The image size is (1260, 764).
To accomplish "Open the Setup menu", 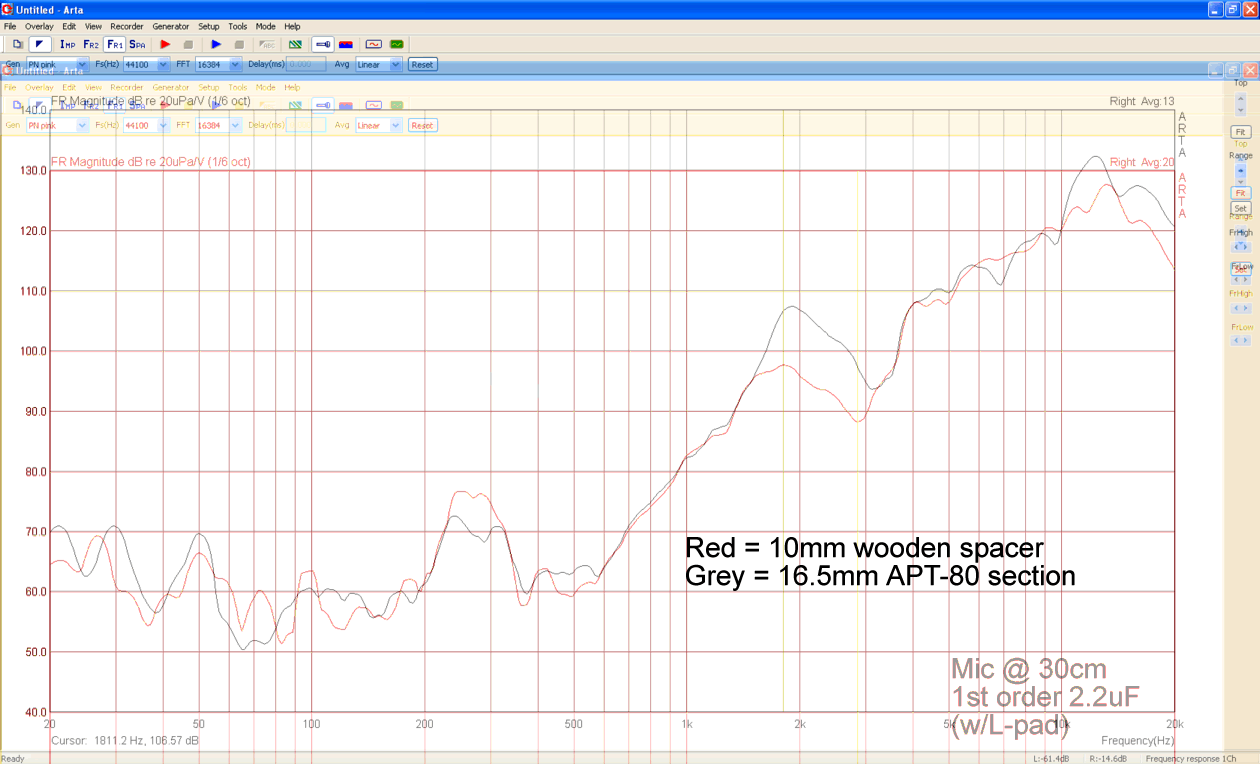I will [x=208, y=26].
